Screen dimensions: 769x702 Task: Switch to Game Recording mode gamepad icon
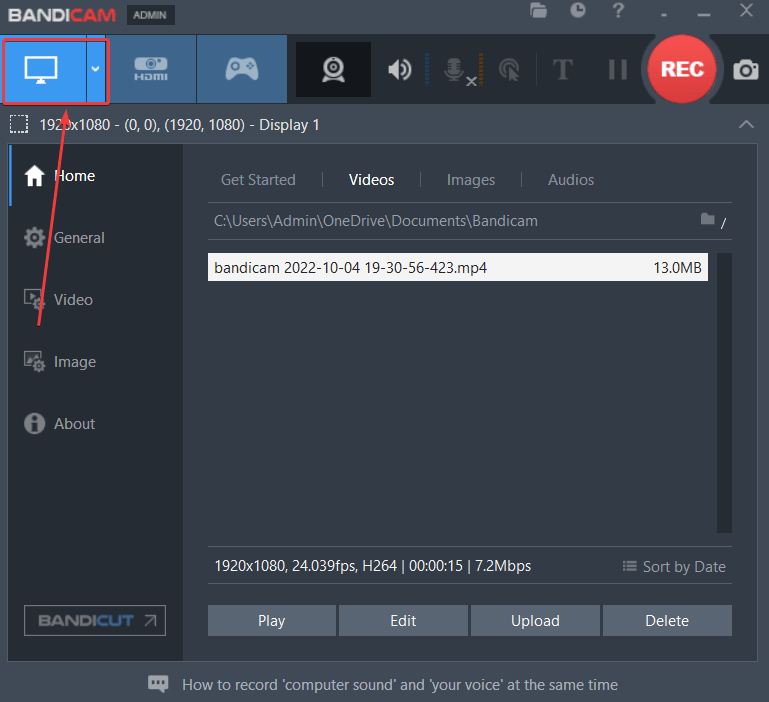[x=242, y=69]
